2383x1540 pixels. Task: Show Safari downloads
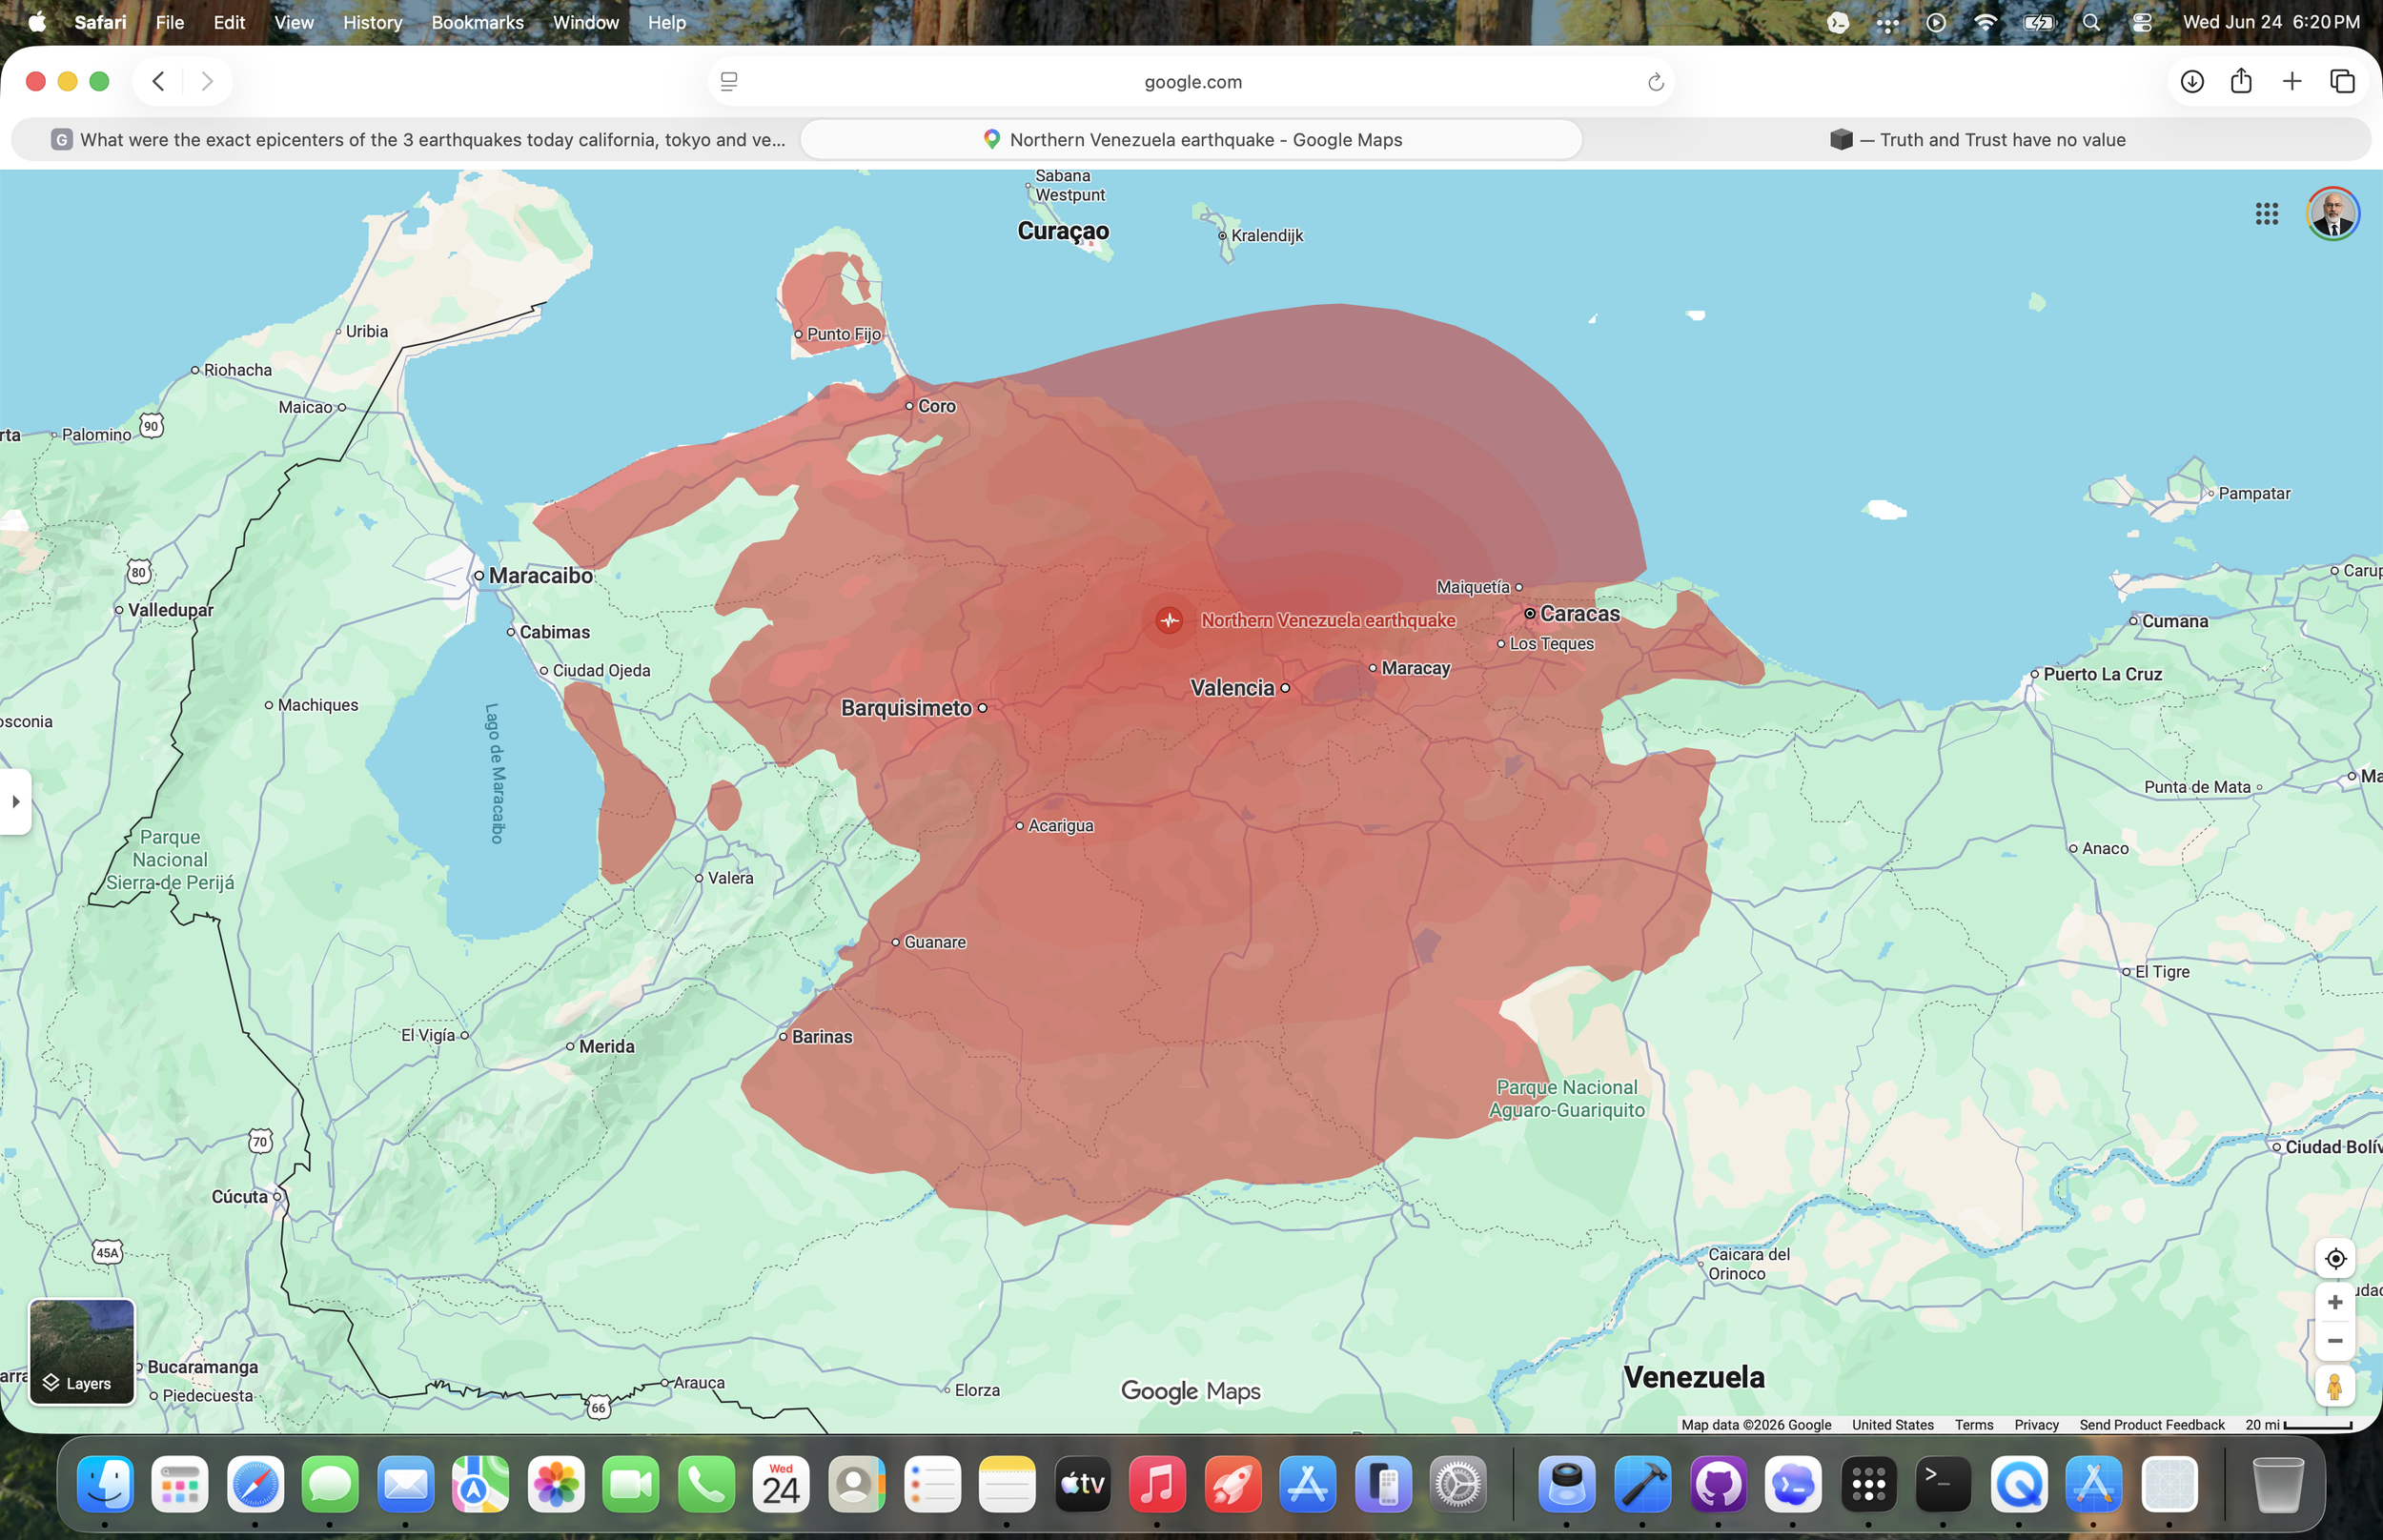pyautogui.click(x=2191, y=81)
